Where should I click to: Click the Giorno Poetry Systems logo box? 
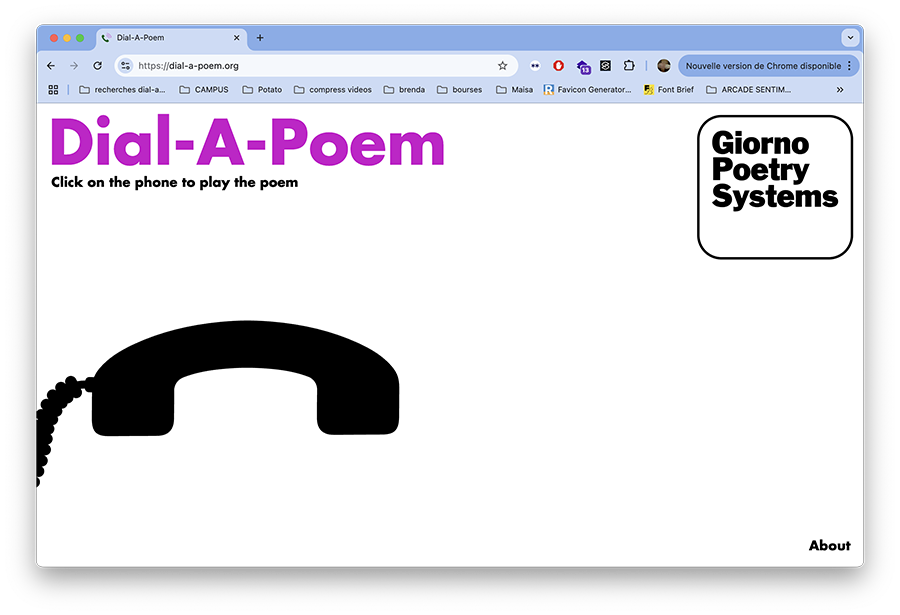(774, 187)
